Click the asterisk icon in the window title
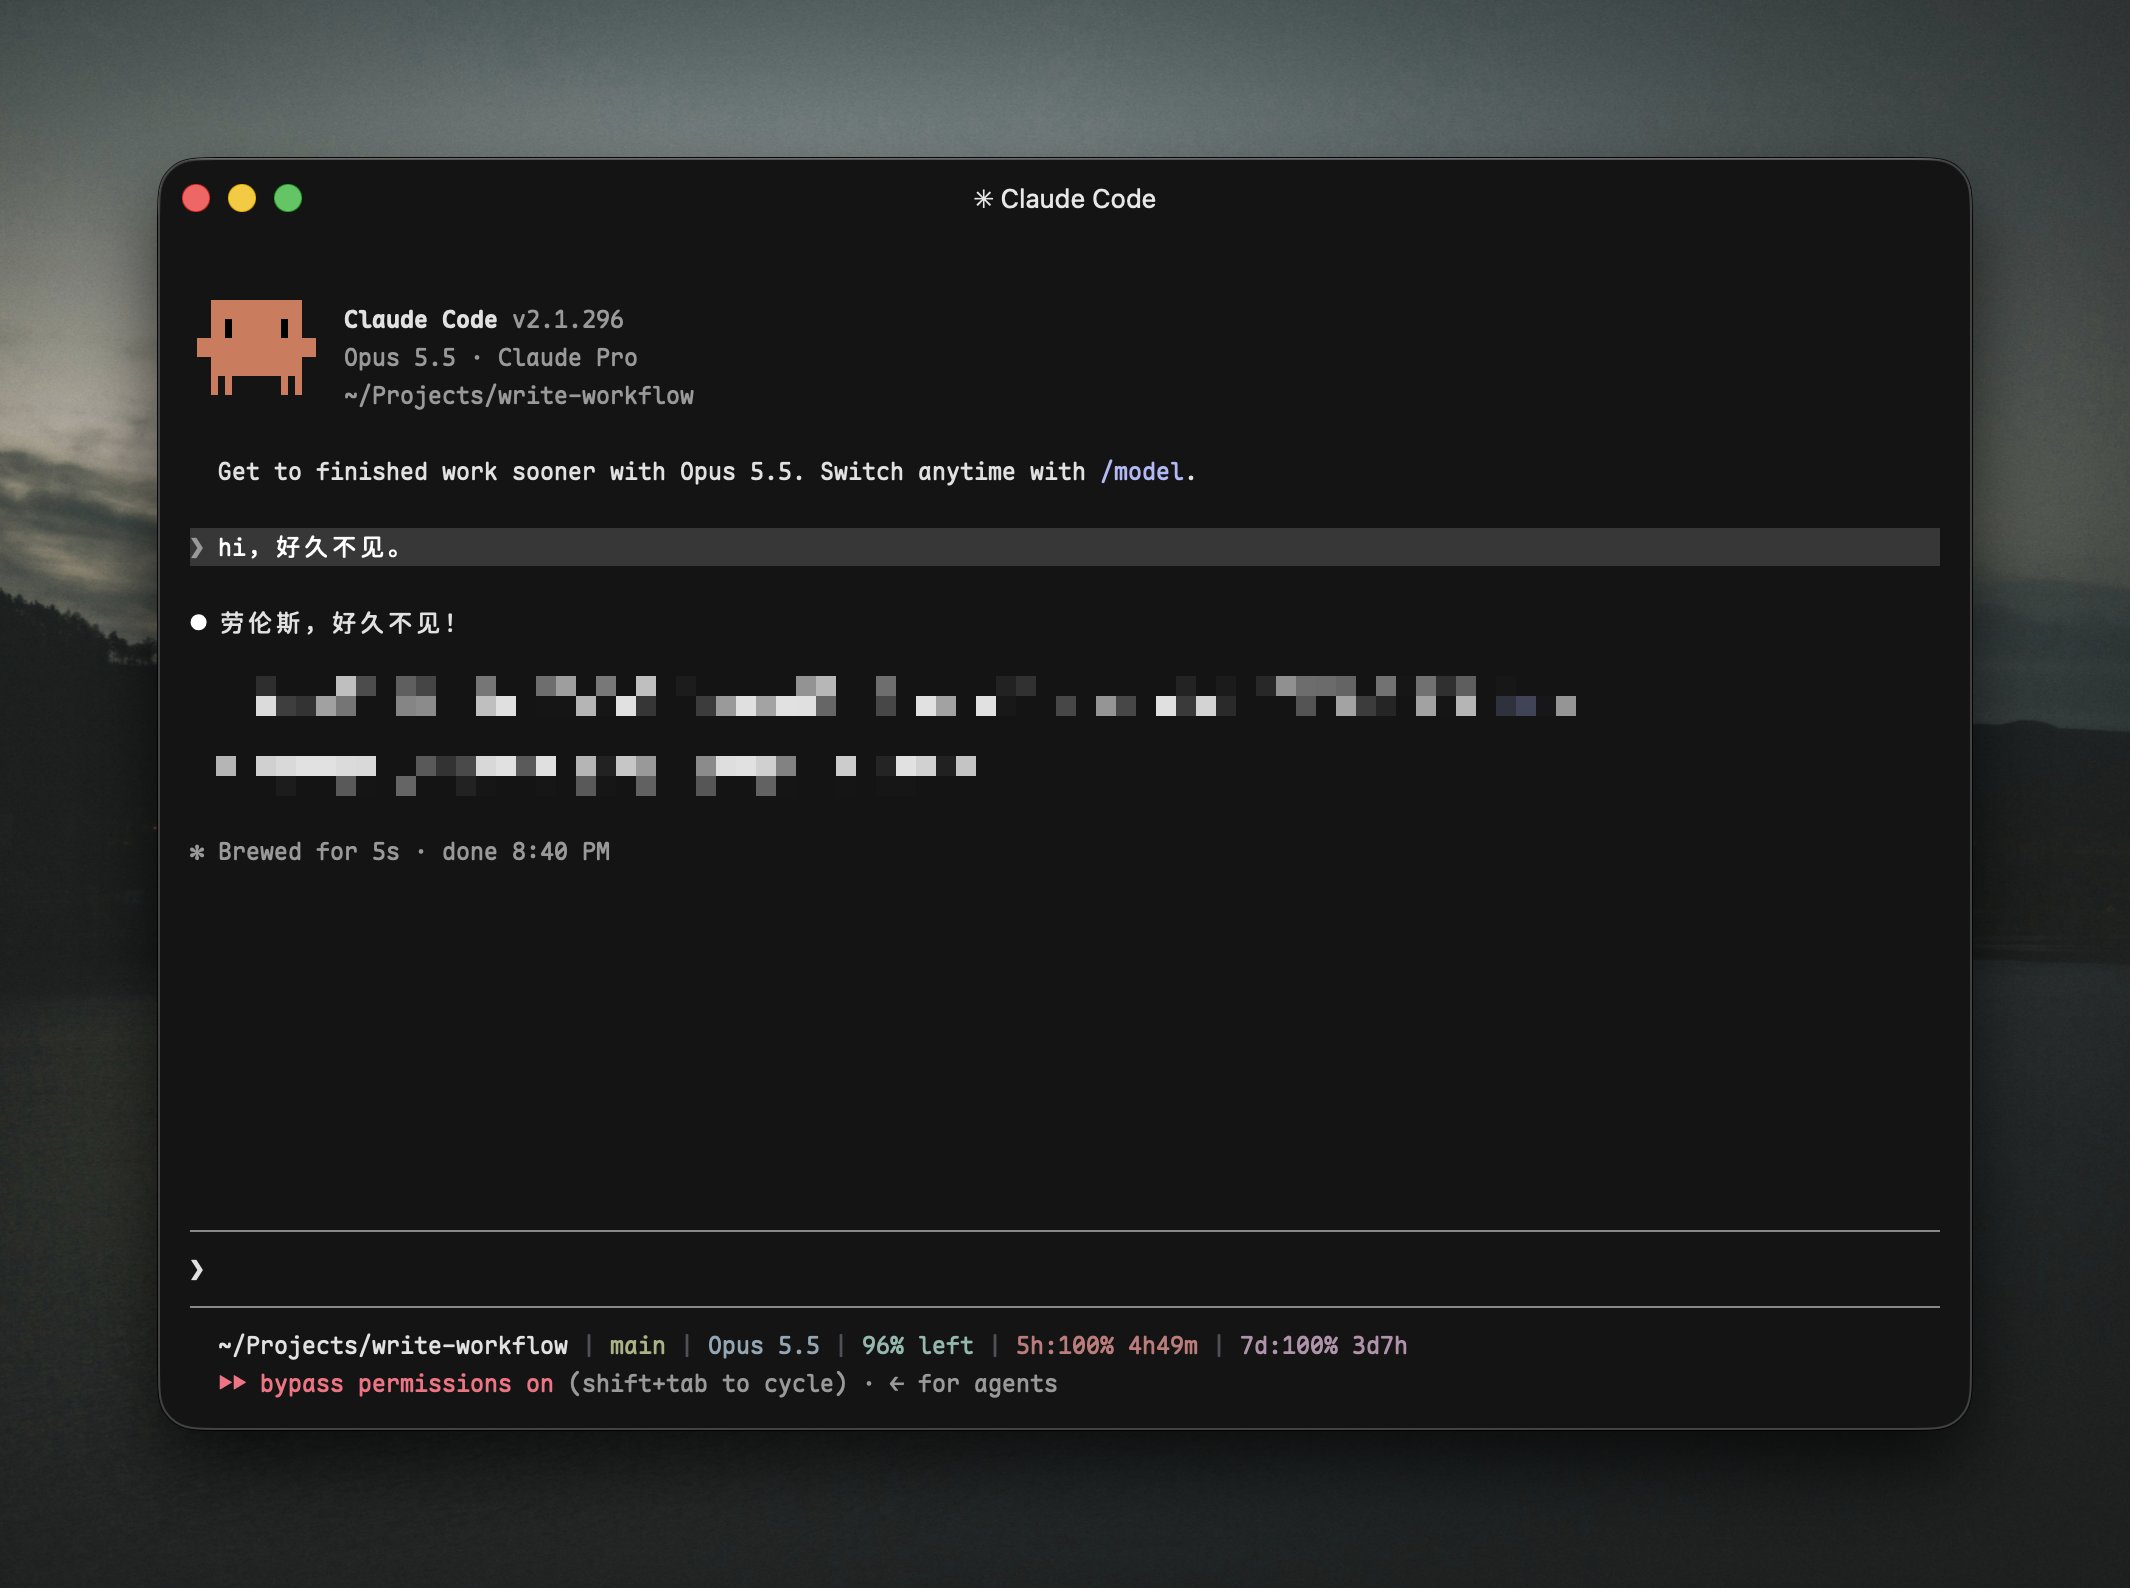2130x1588 pixels. [983, 199]
